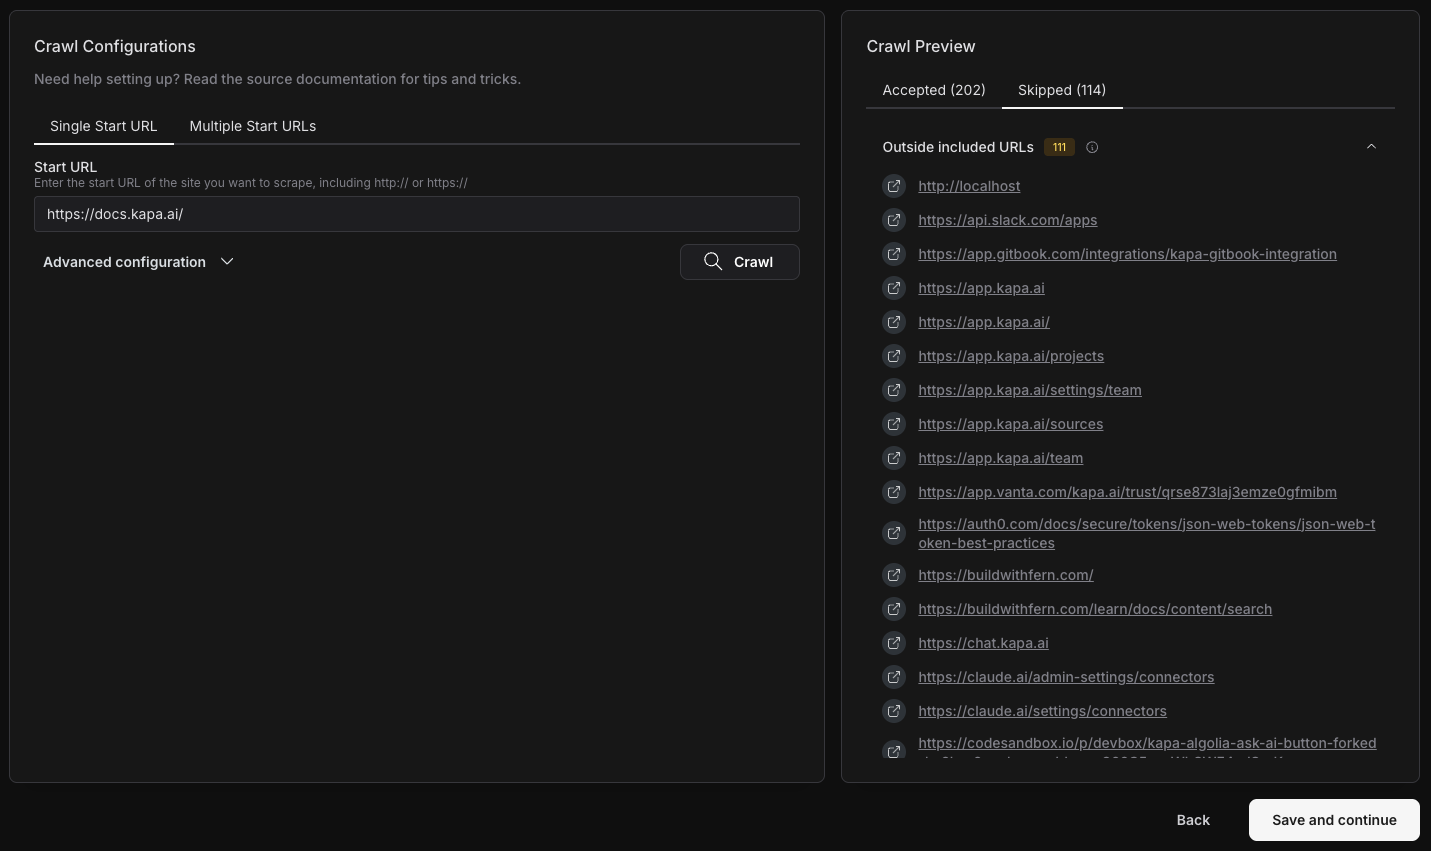
Task: Click Save and continue
Action: (1334, 820)
